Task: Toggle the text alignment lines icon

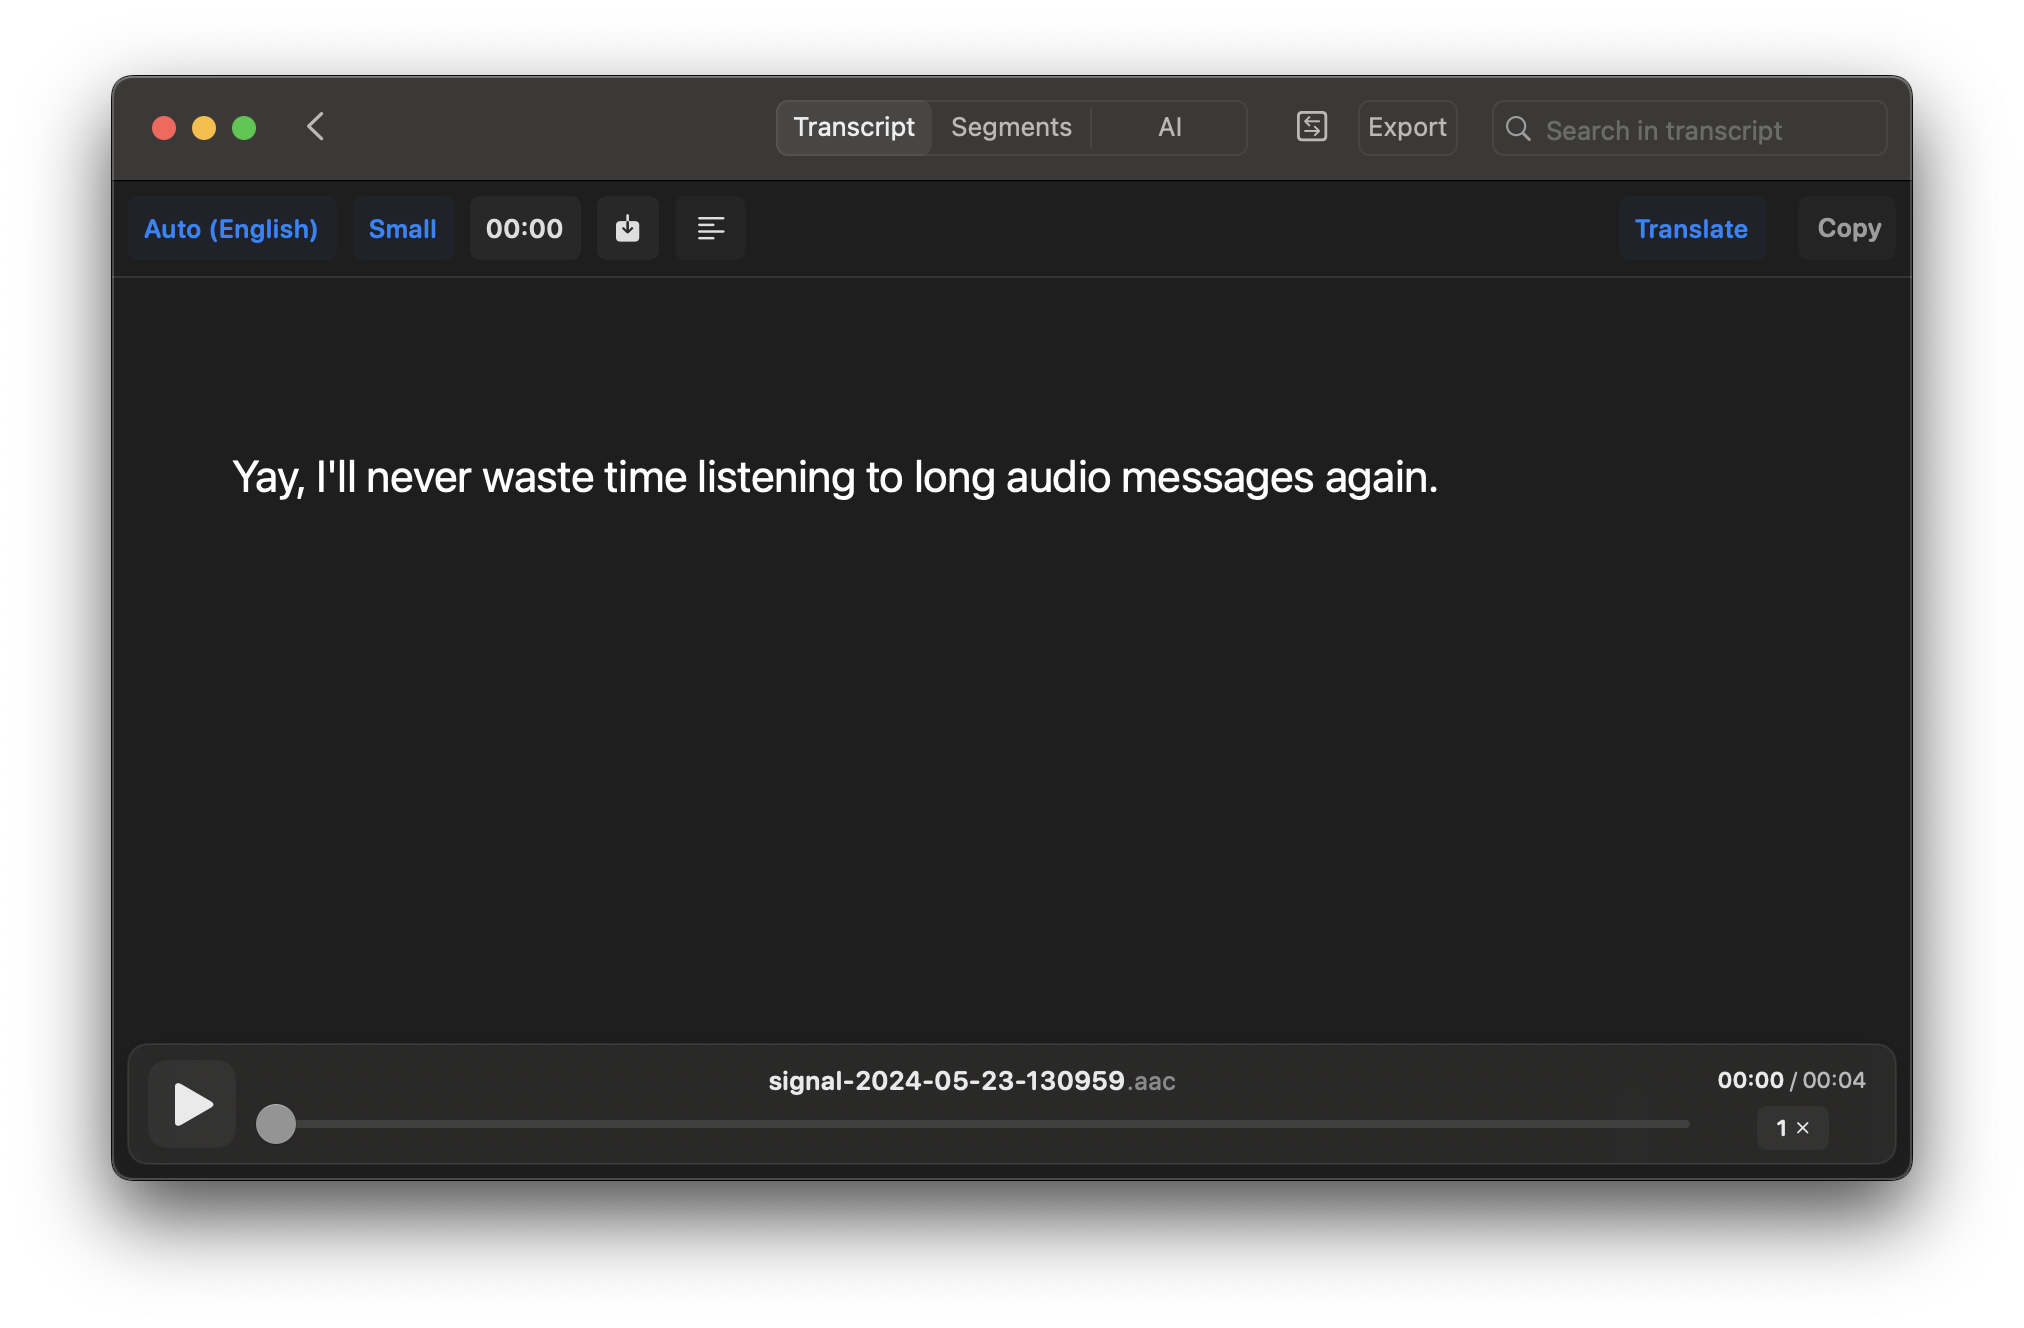Action: [710, 229]
